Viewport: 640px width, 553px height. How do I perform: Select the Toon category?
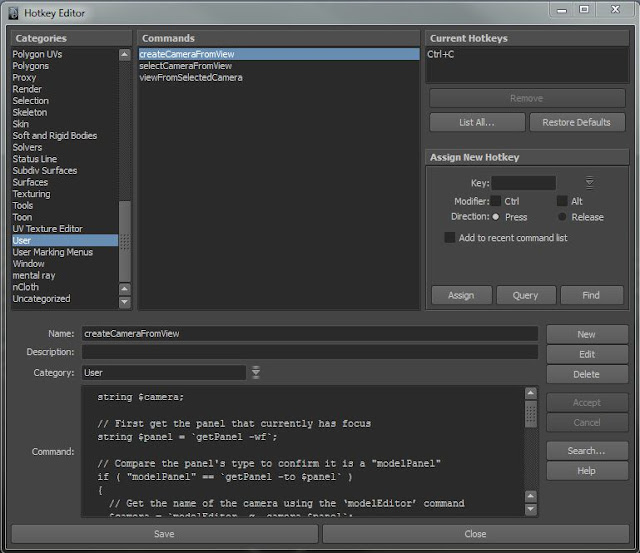[64, 217]
